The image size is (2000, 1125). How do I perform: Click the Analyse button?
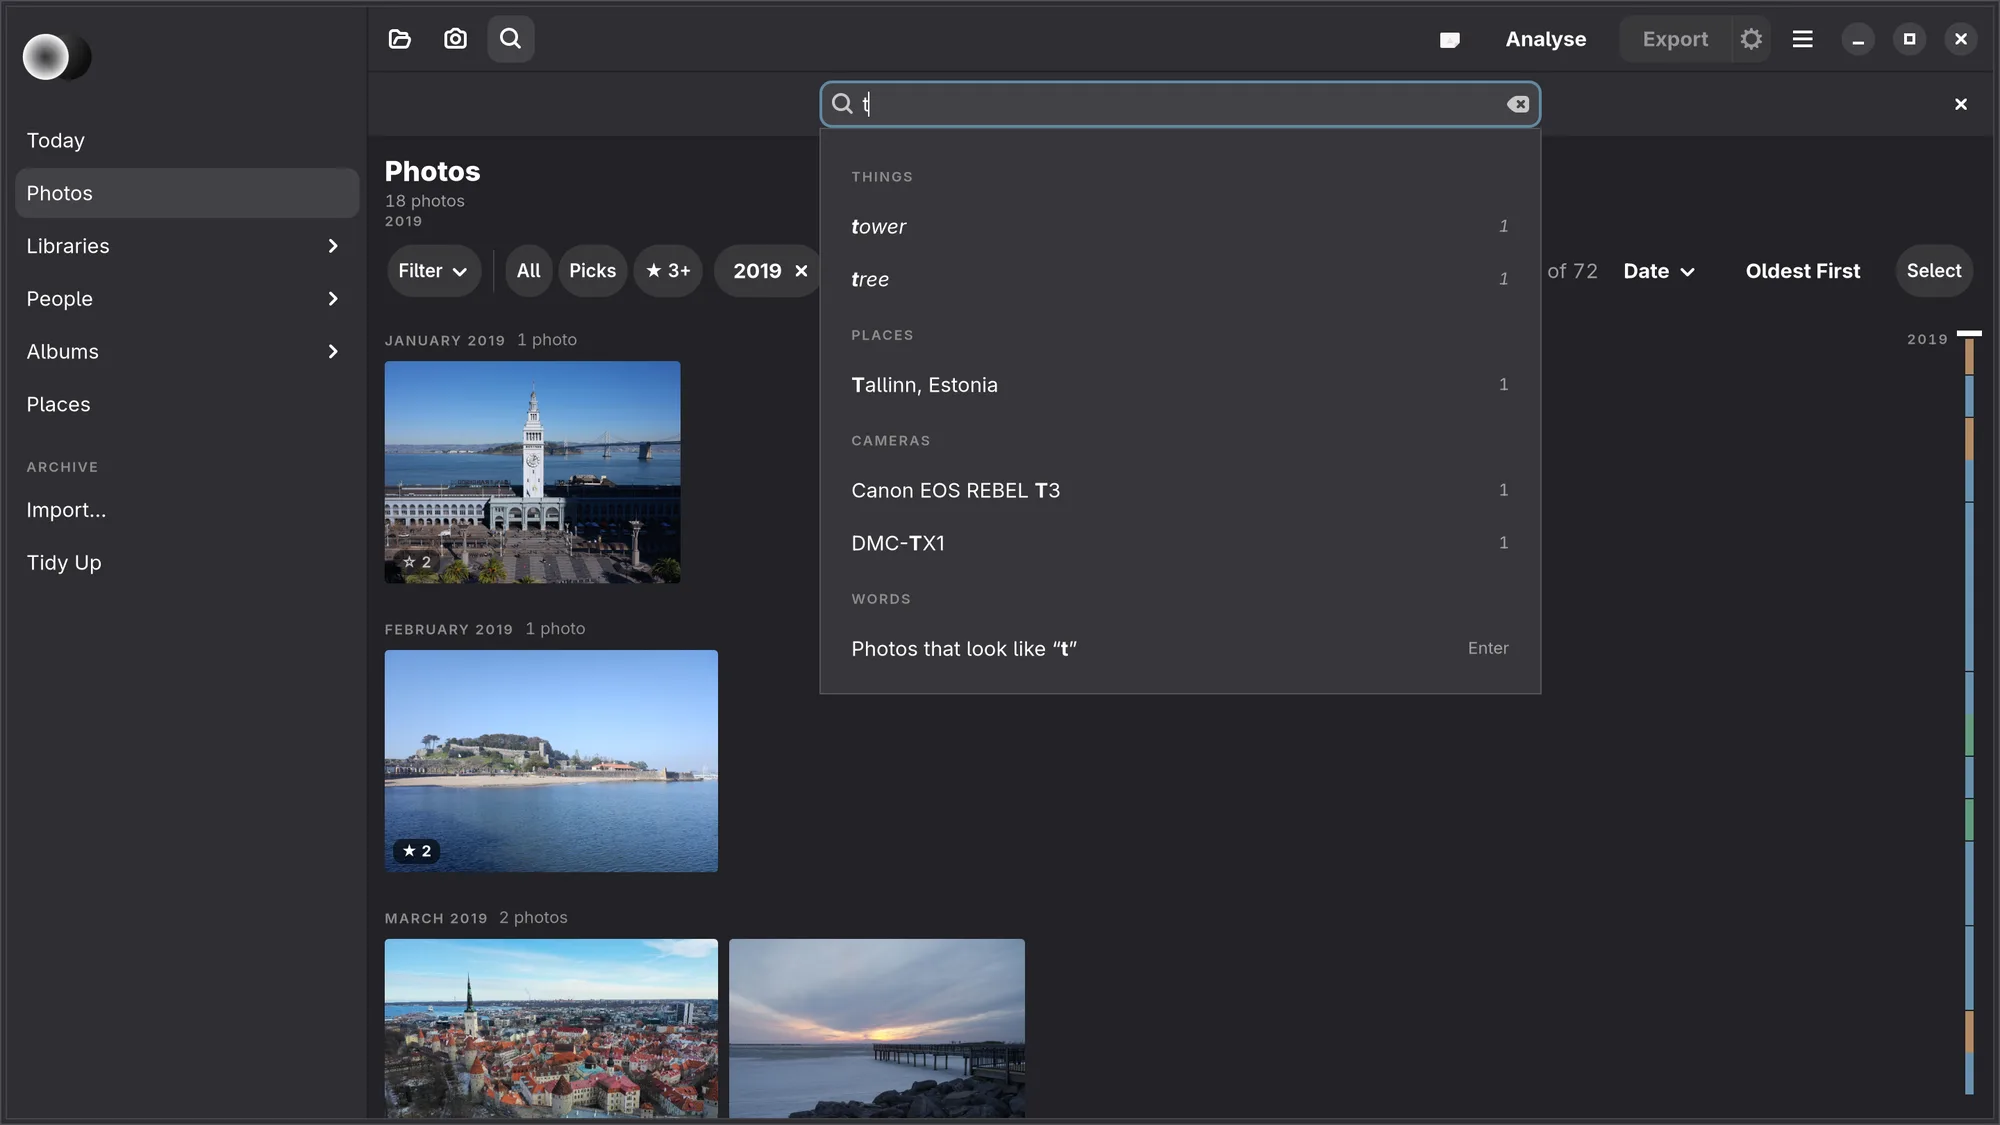click(x=1546, y=39)
